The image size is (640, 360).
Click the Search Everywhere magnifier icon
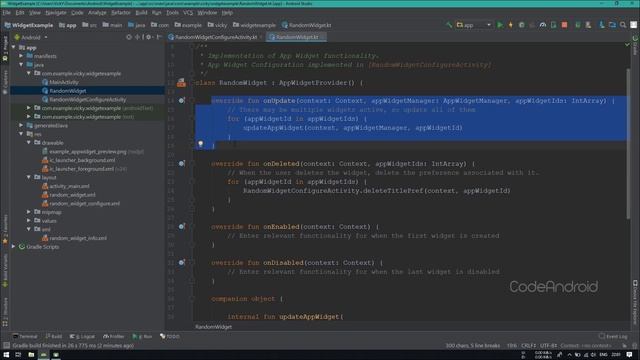pos(623,25)
